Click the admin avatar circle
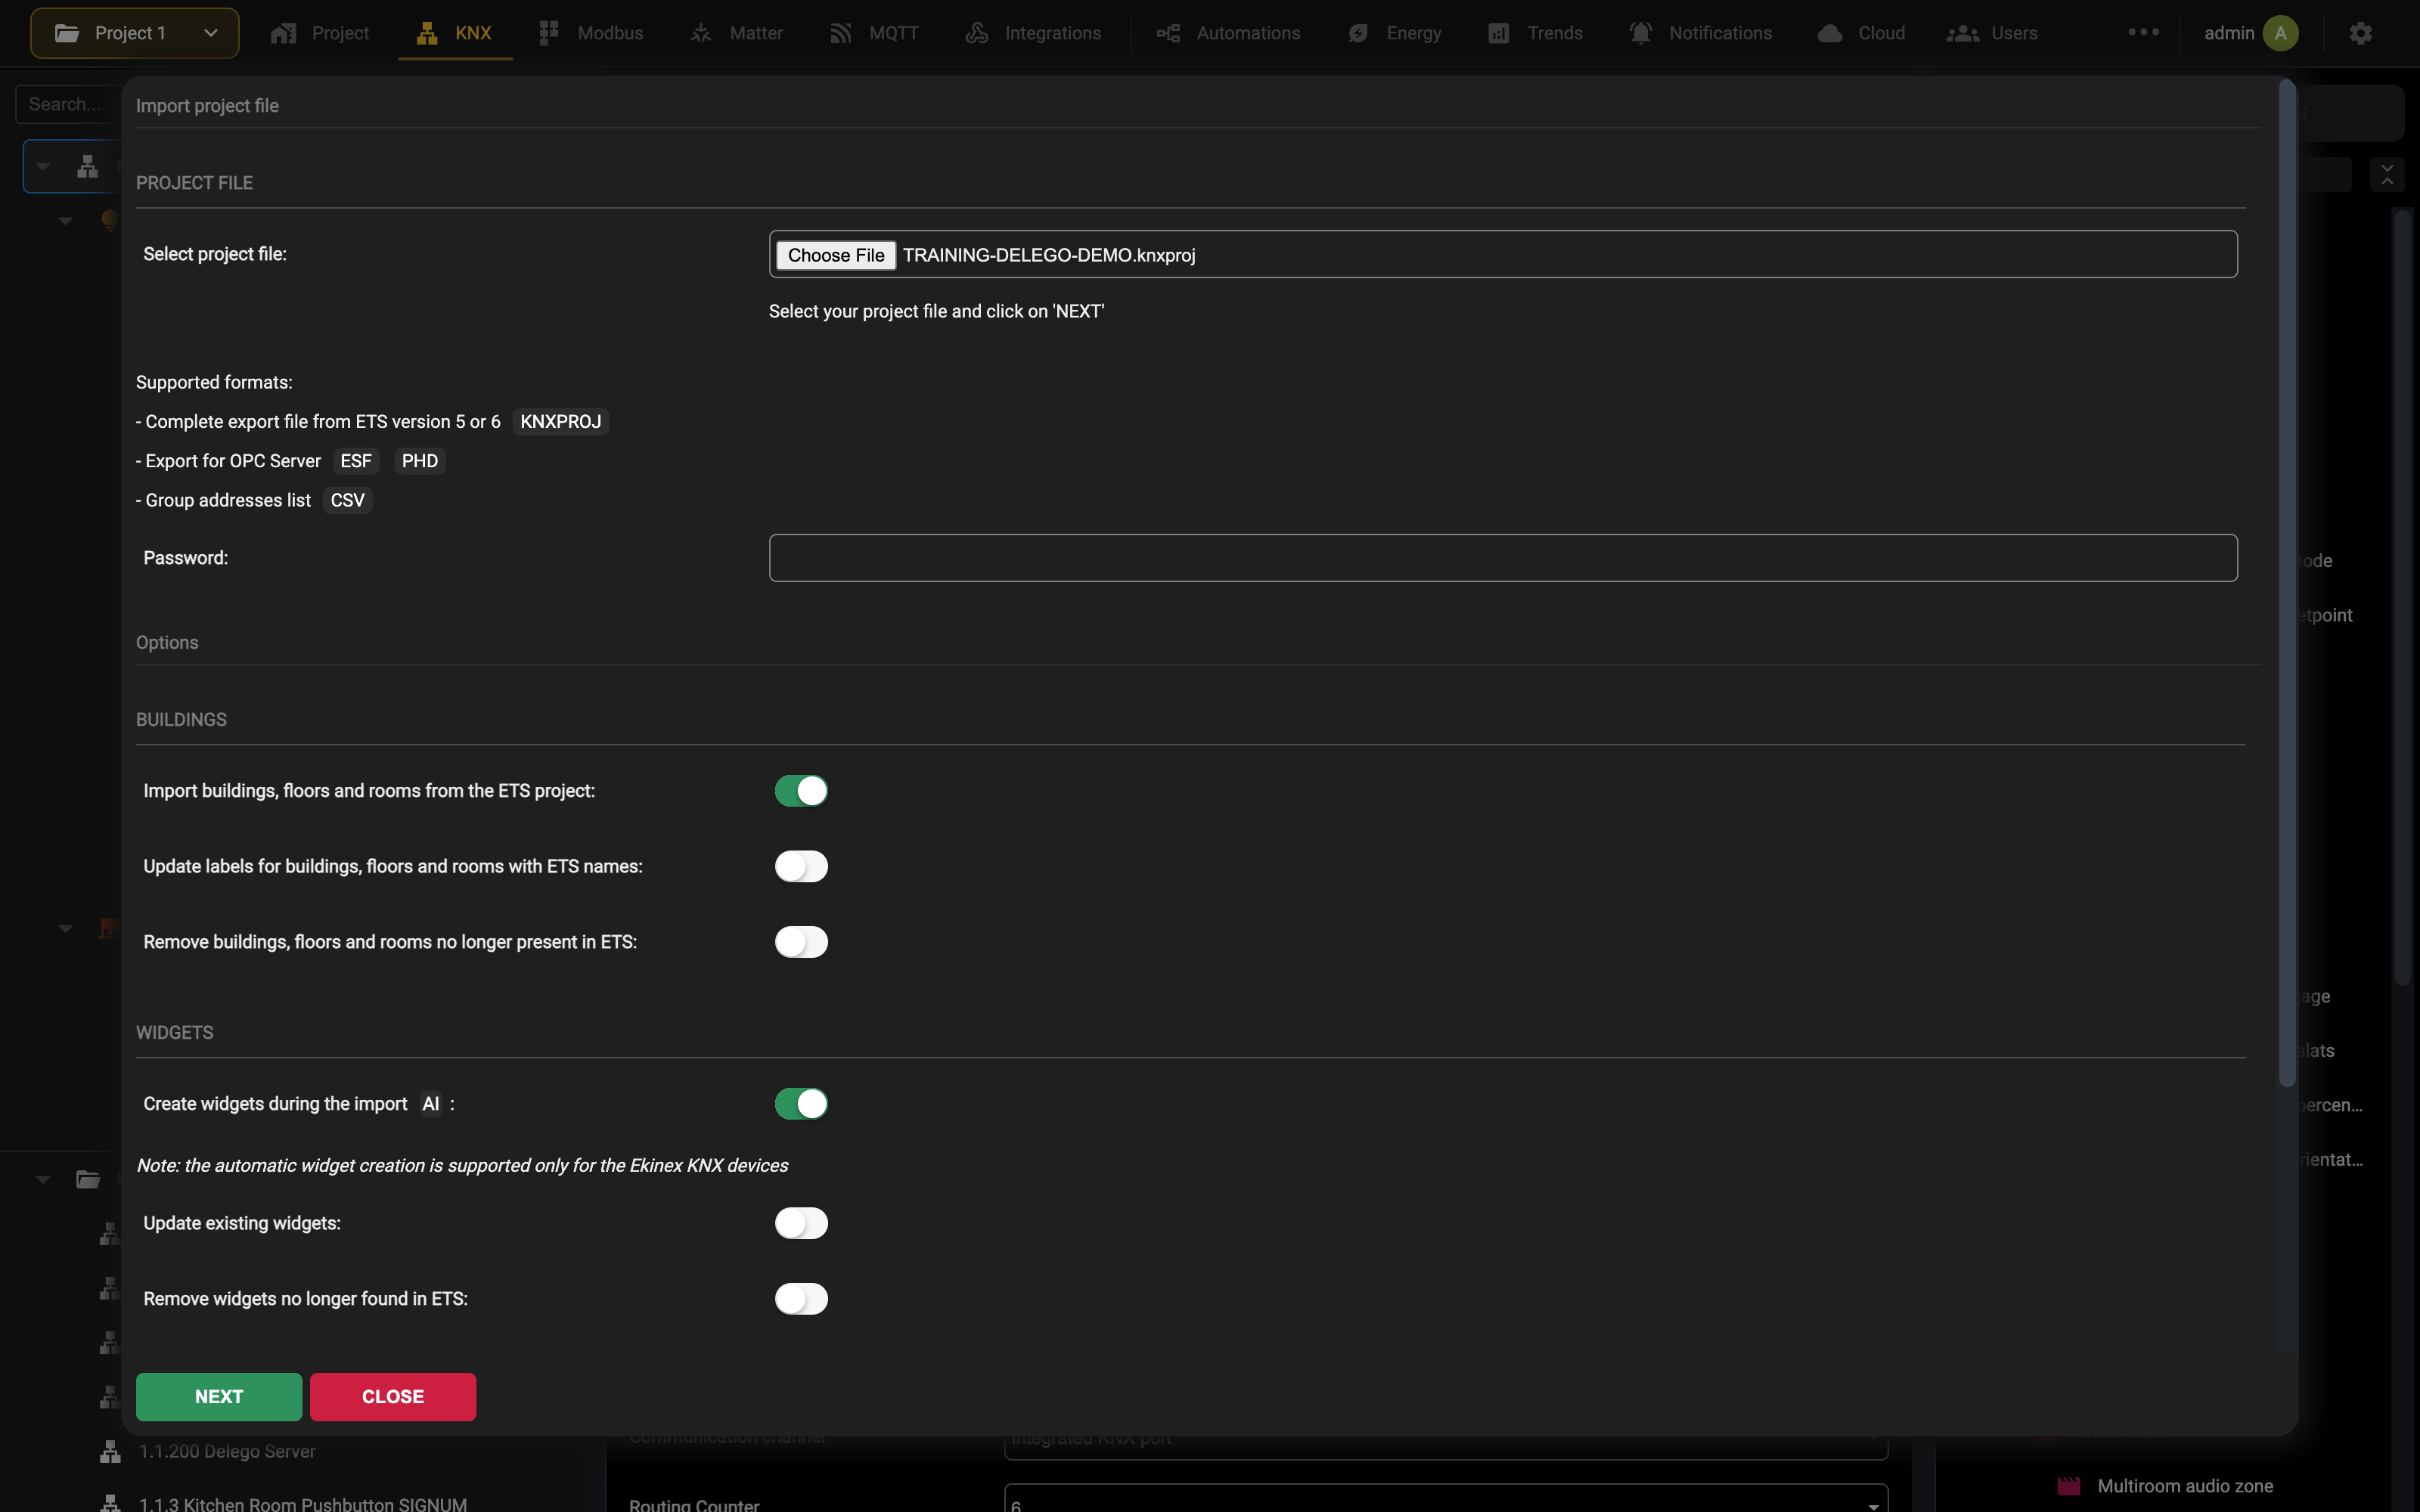Screen dimensions: 2420x1512 2280,33
